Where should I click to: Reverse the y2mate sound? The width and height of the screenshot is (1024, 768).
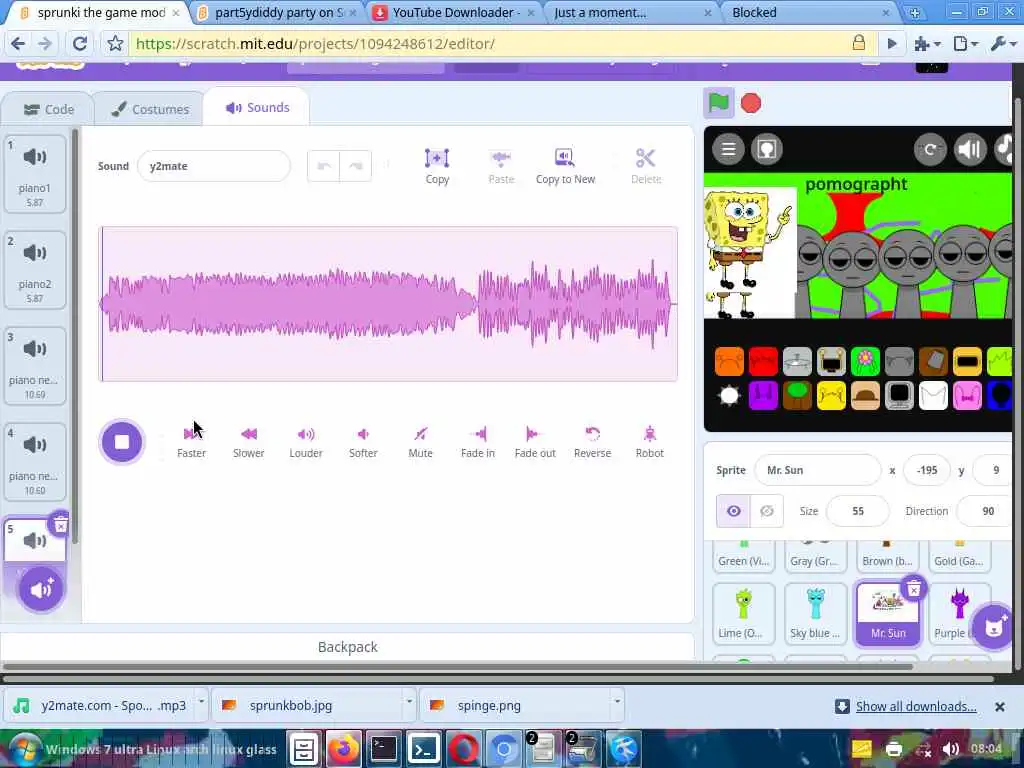coord(592,442)
